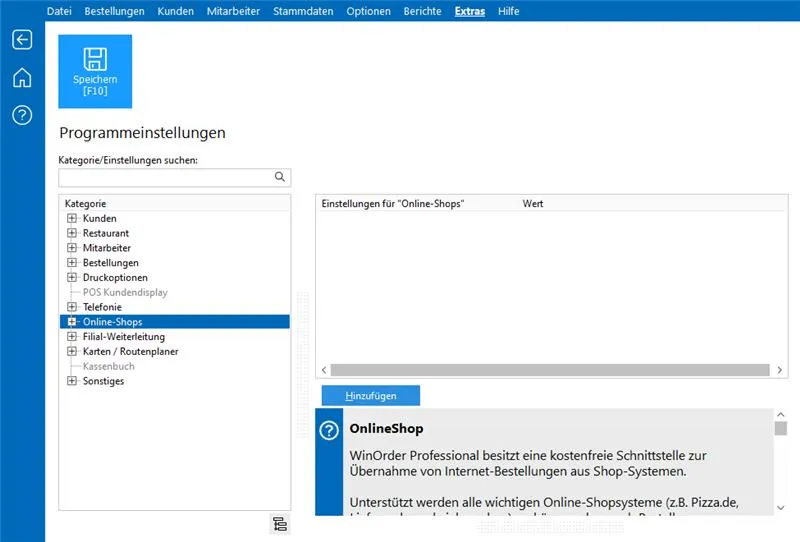Open the Berichte menu
The image size is (800, 542).
pos(422,11)
